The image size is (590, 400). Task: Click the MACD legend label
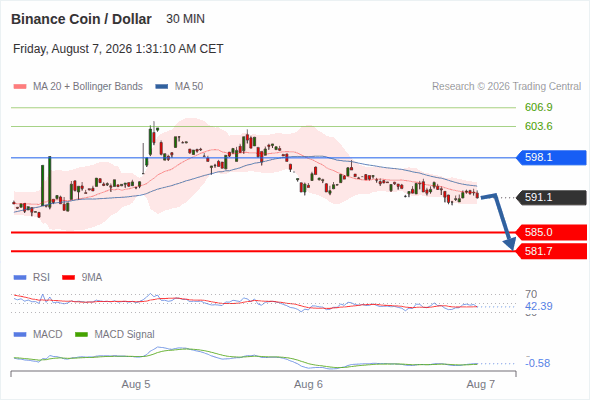point(47,335)
